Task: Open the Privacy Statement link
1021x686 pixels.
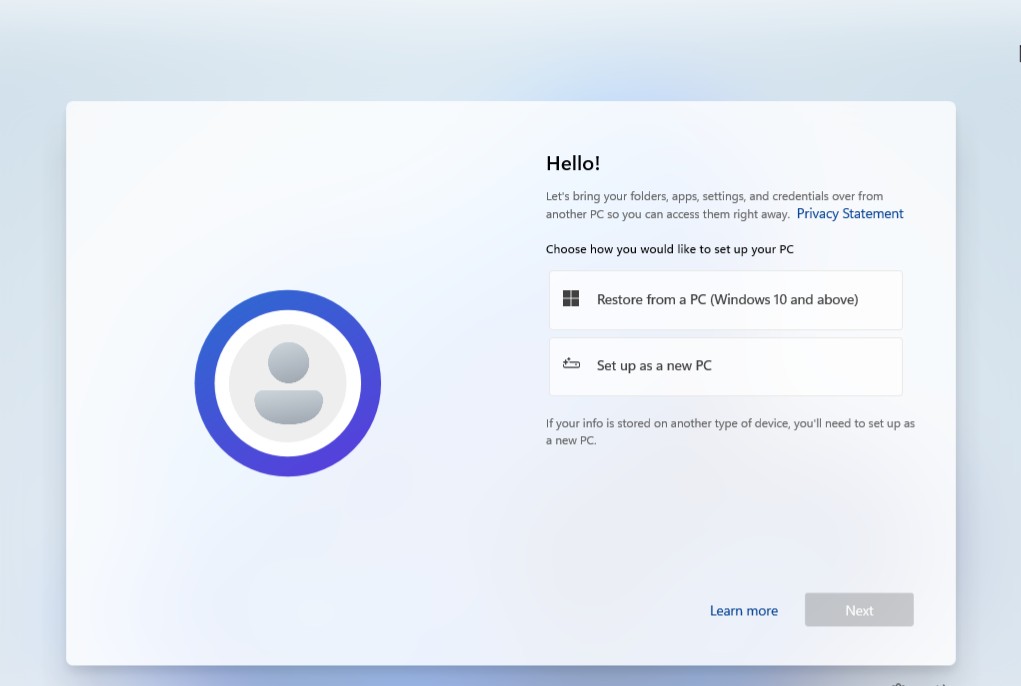Action: pos(849,214)
